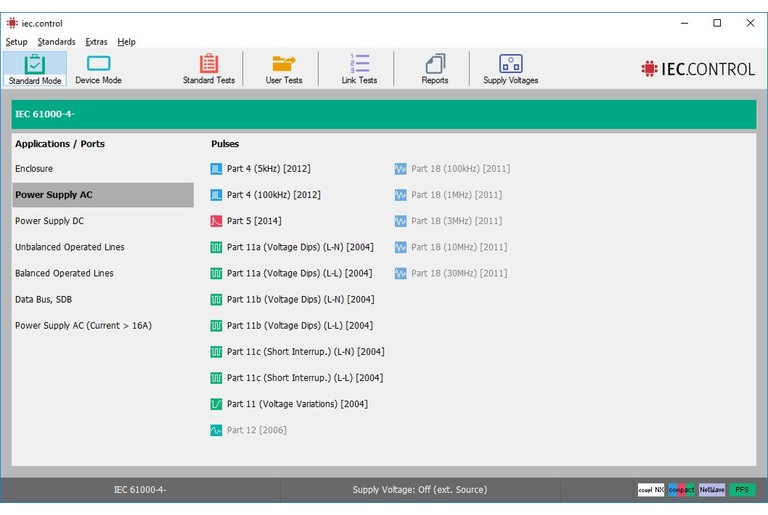Click the Part 18 (1MHz) icon
Screen dimensions: 768x515
[x=400, y=195]
